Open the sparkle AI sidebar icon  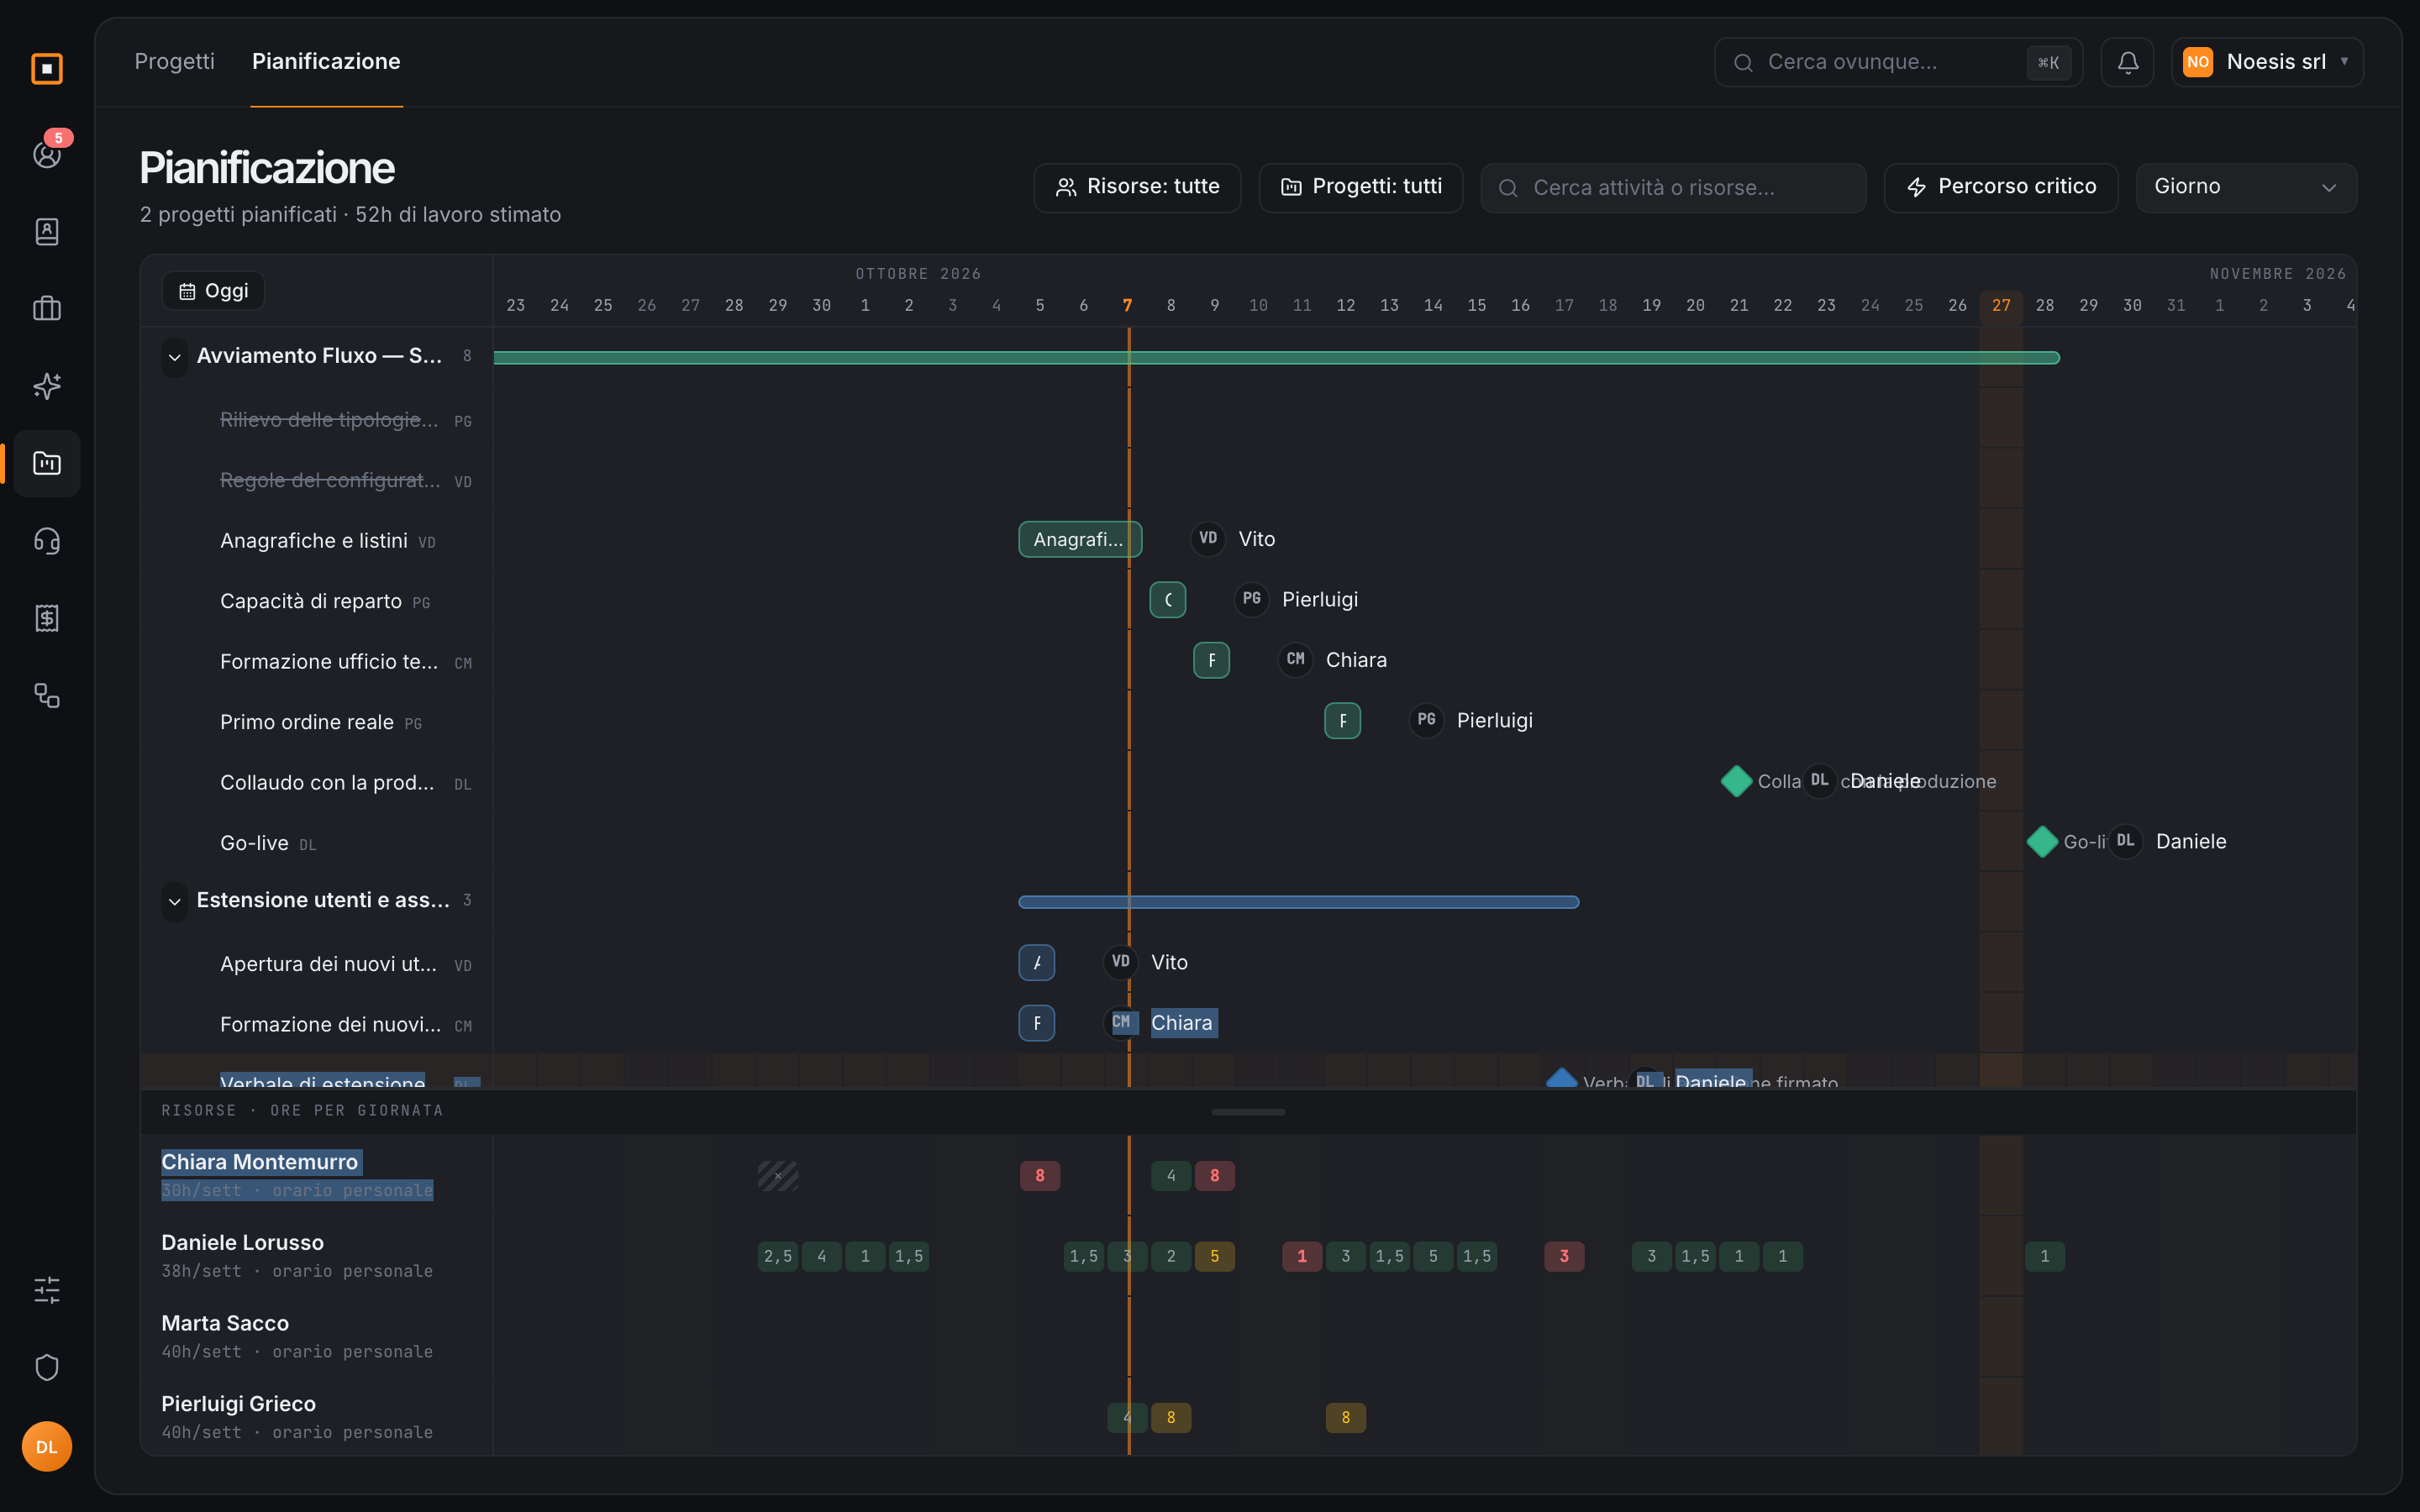point(47,386)
